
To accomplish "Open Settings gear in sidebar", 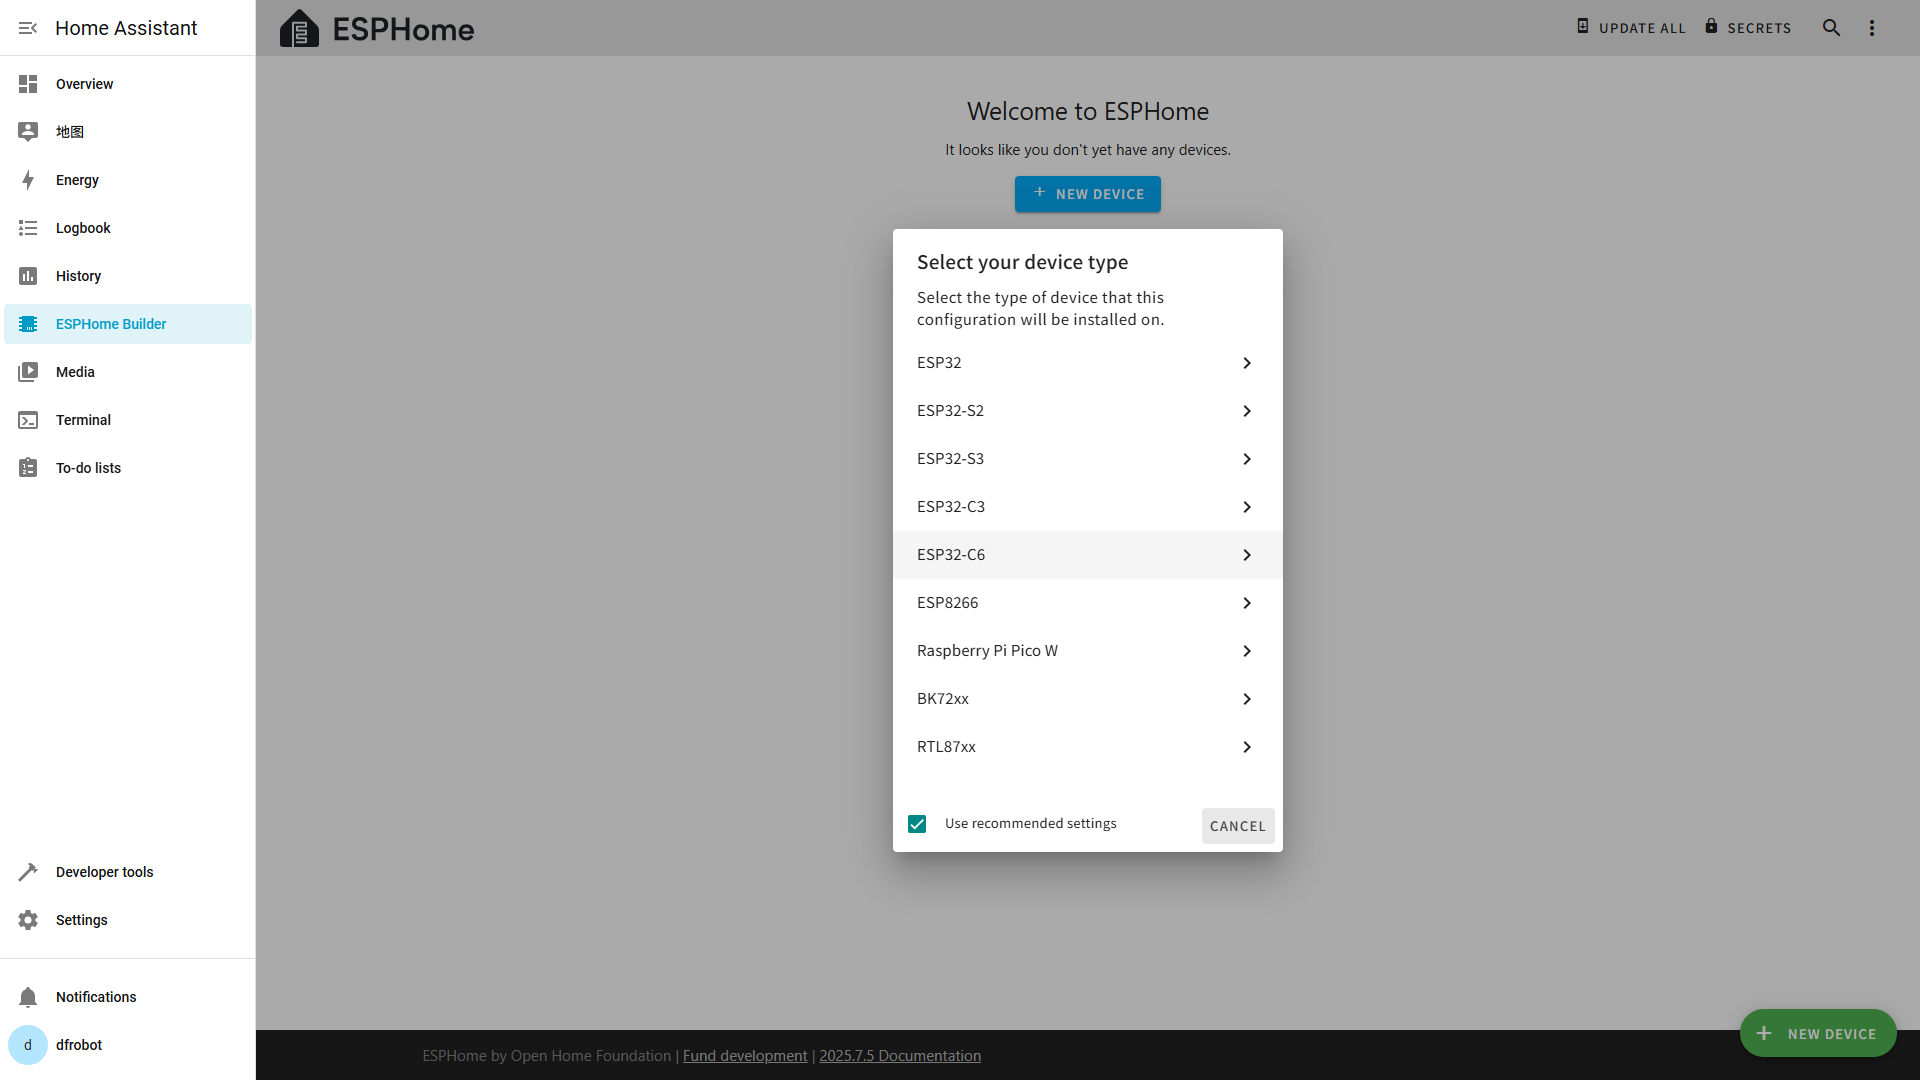I will tap(28, 920).
